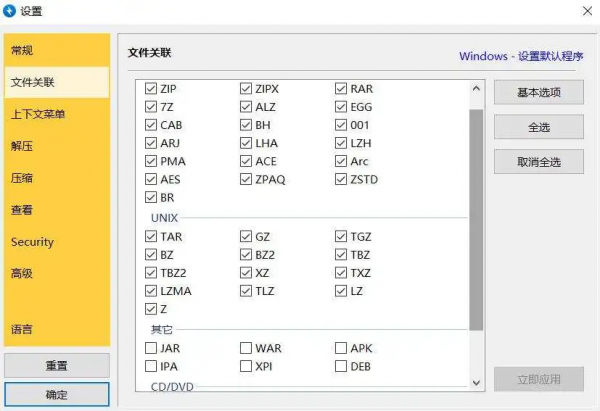Check the IPA checkbox
600x411 pixels.
[151, 366]
